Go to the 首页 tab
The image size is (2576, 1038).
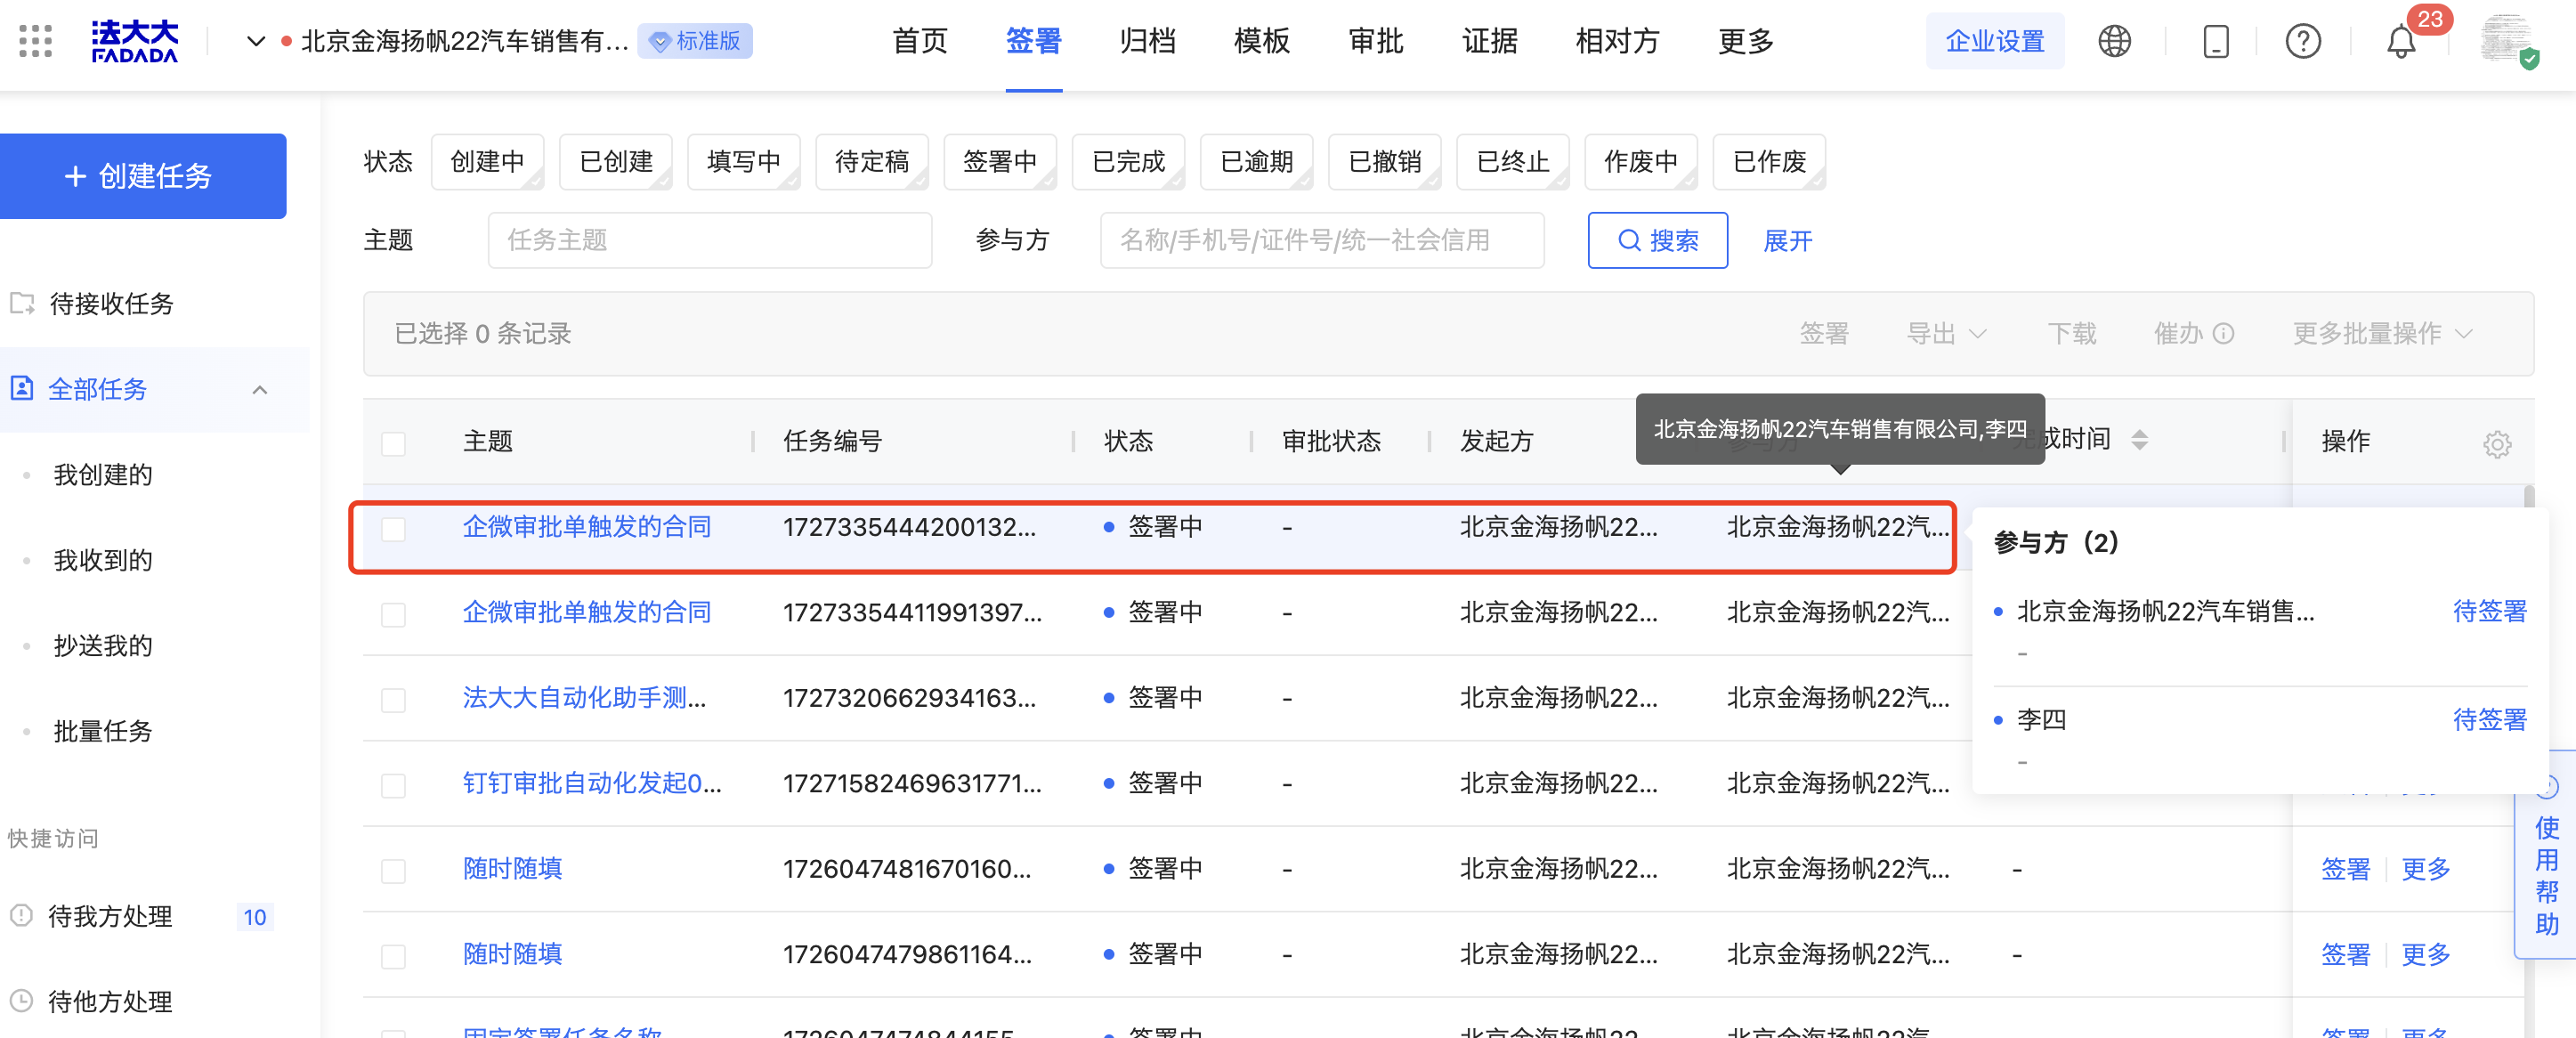[920, 41]
